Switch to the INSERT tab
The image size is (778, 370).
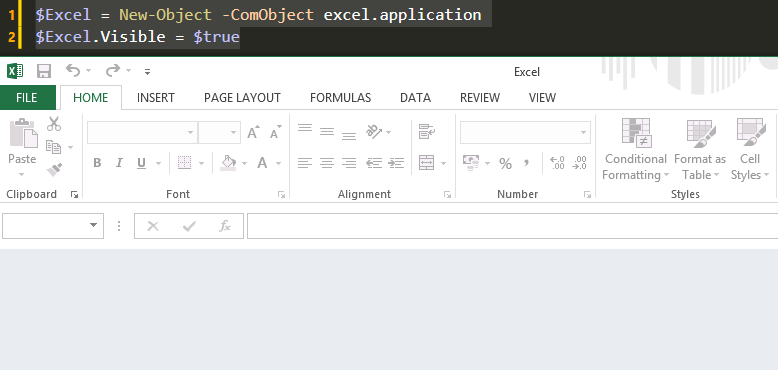click(156, 98)
